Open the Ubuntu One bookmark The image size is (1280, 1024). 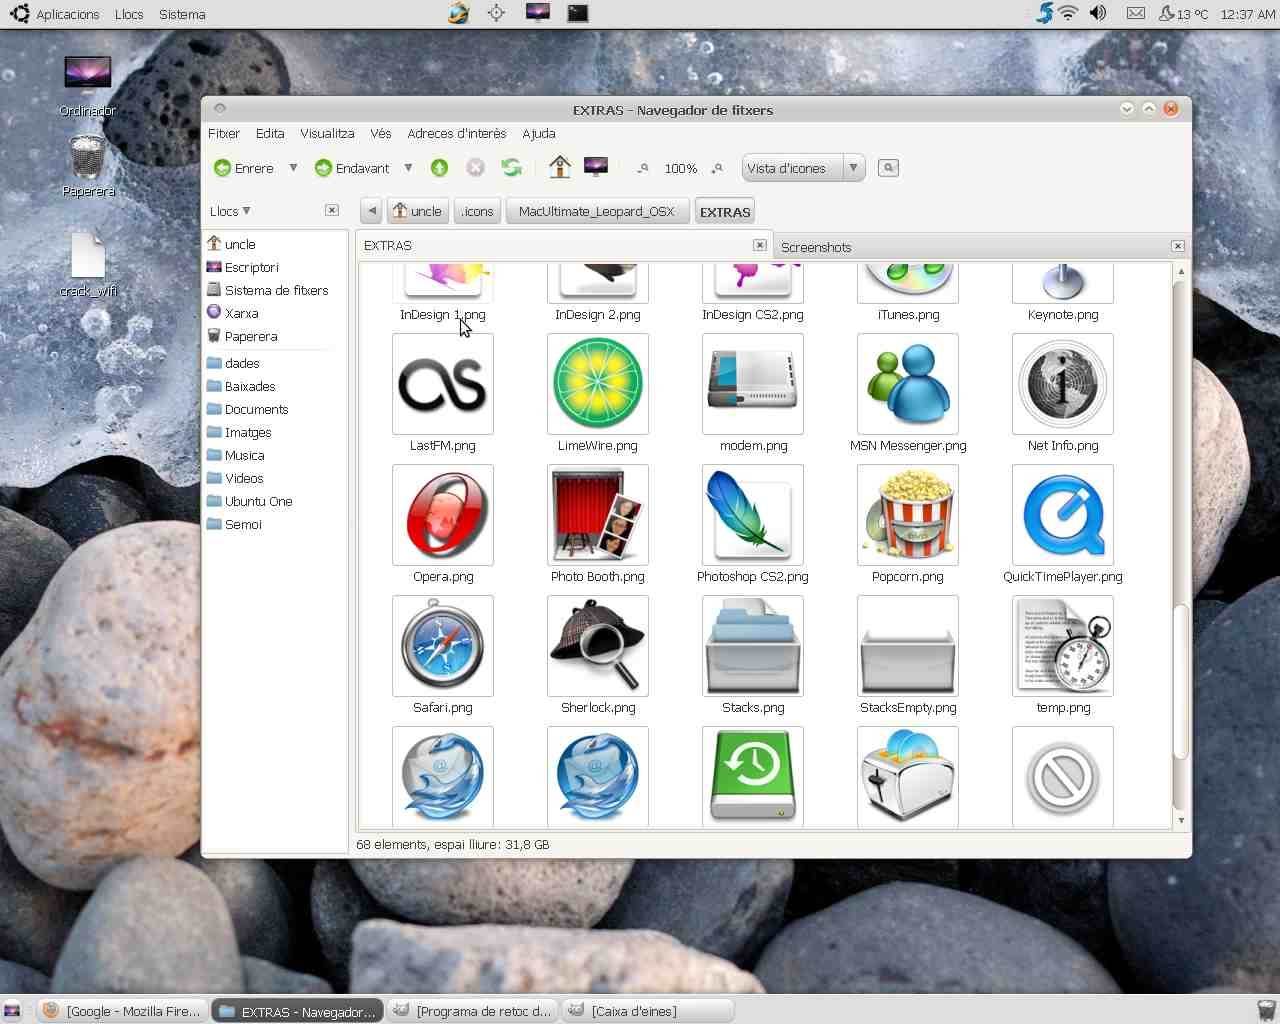pyautogui.click(x=258, y=501)
